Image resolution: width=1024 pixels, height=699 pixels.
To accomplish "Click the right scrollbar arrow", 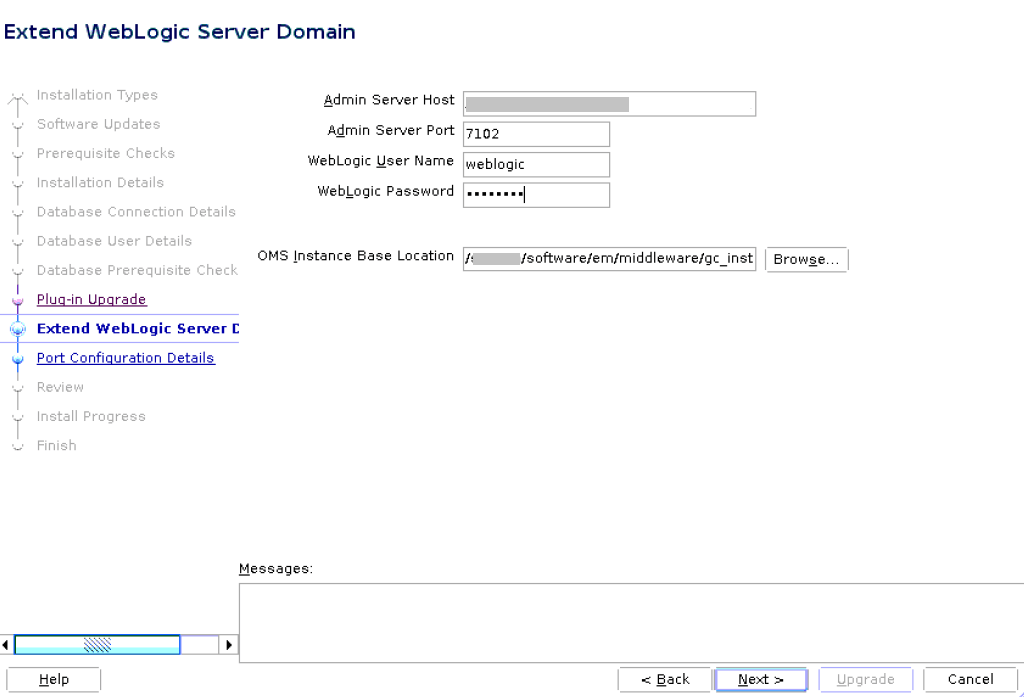I will [229, 645].
